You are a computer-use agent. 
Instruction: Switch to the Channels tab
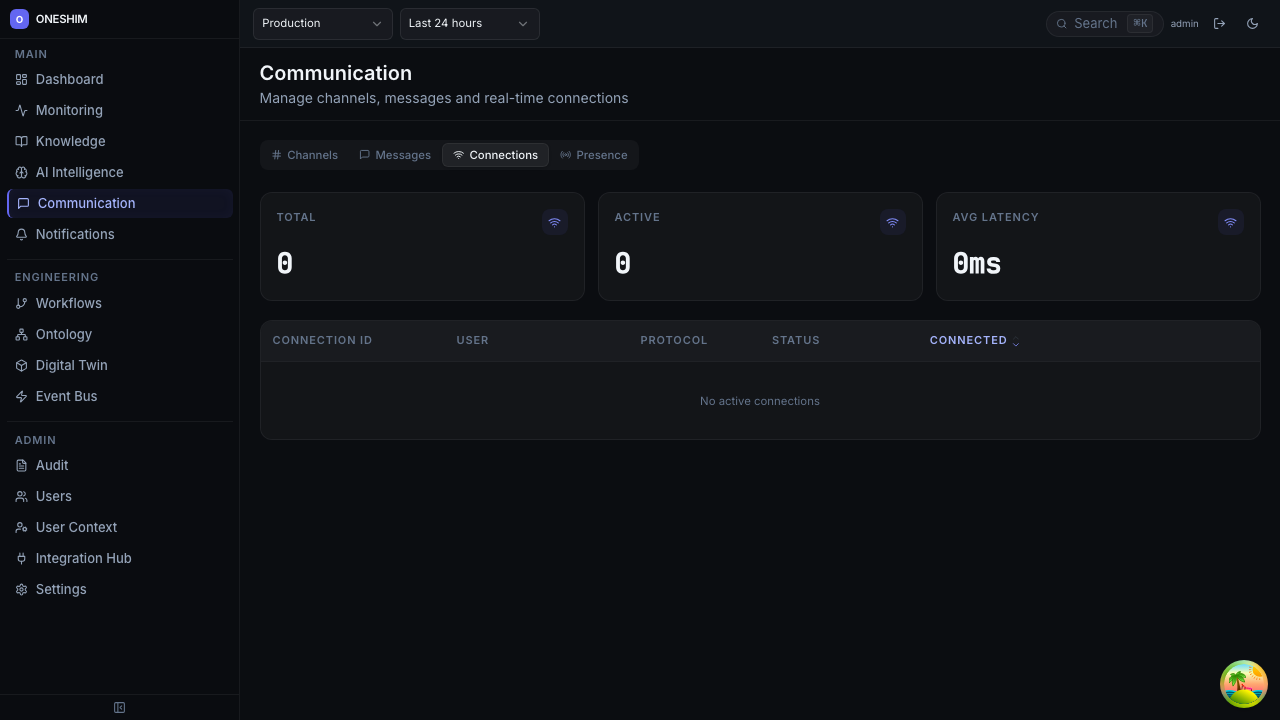(x=305, y=155)
